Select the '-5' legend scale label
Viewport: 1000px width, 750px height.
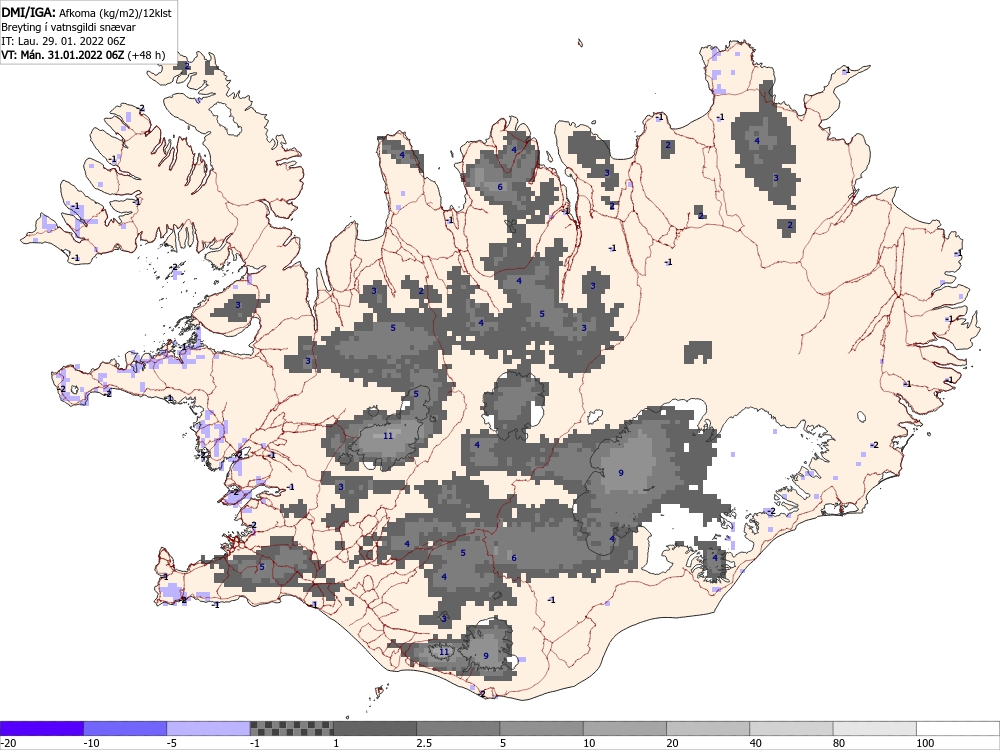[172, 743]
